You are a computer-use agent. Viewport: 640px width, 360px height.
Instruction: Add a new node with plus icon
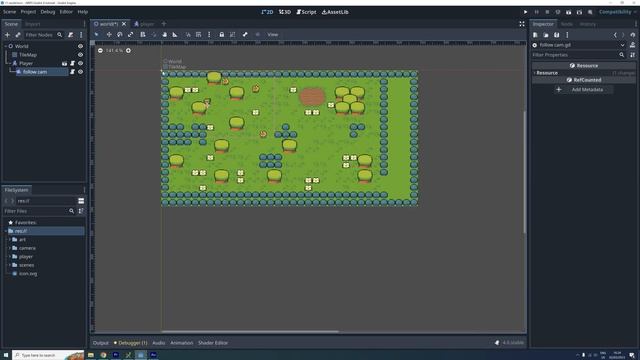click(x=7, y=35)
